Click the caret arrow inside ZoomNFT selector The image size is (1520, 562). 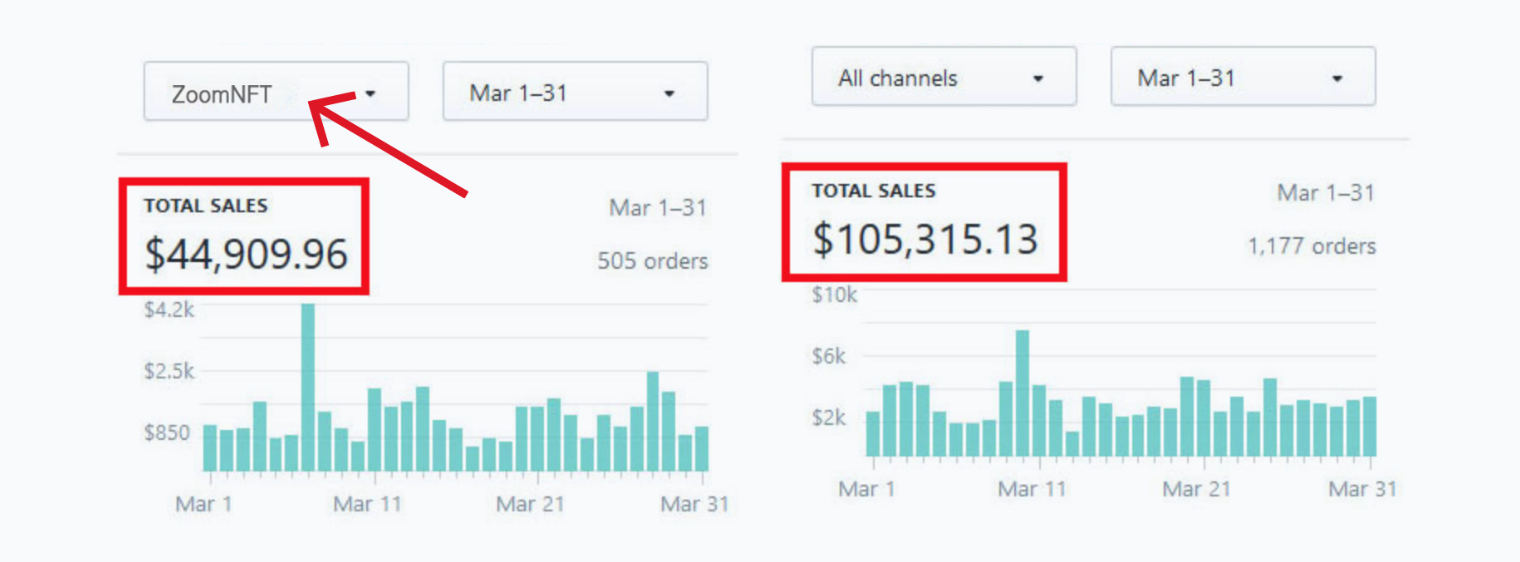[370, 93]
